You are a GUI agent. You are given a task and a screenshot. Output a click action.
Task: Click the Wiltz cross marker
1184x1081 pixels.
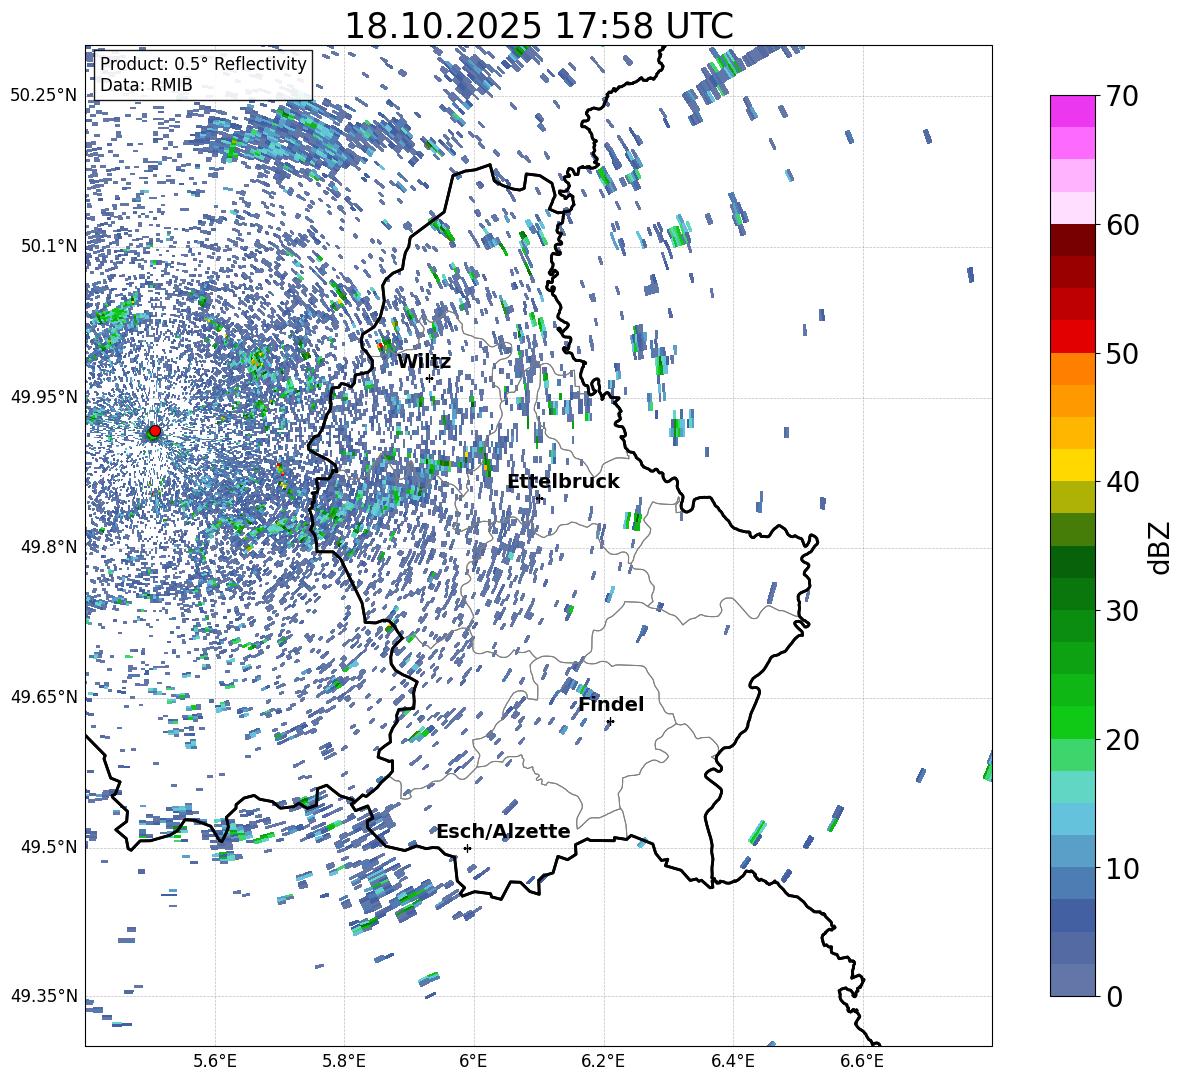point(429,378)
